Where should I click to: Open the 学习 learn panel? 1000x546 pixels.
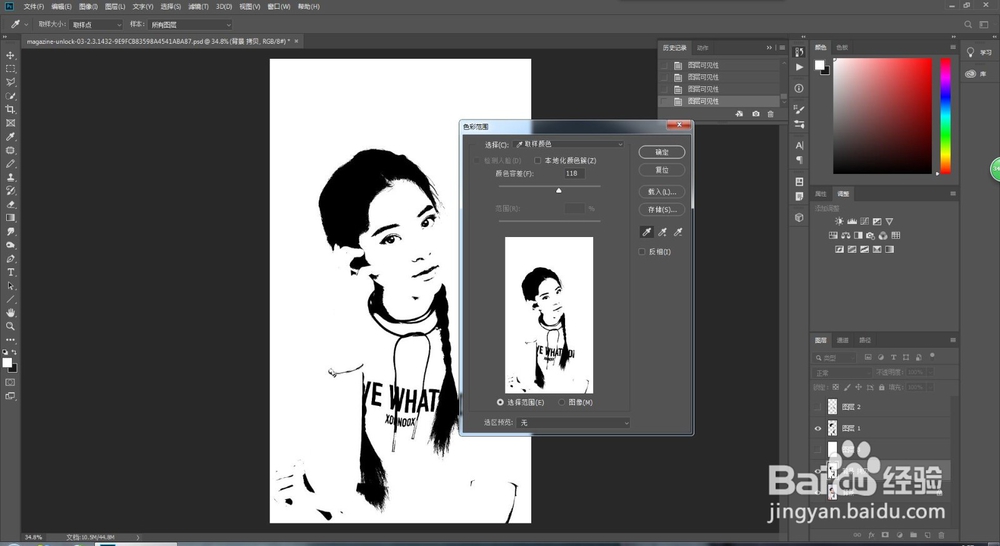click(x=979, y=52)
